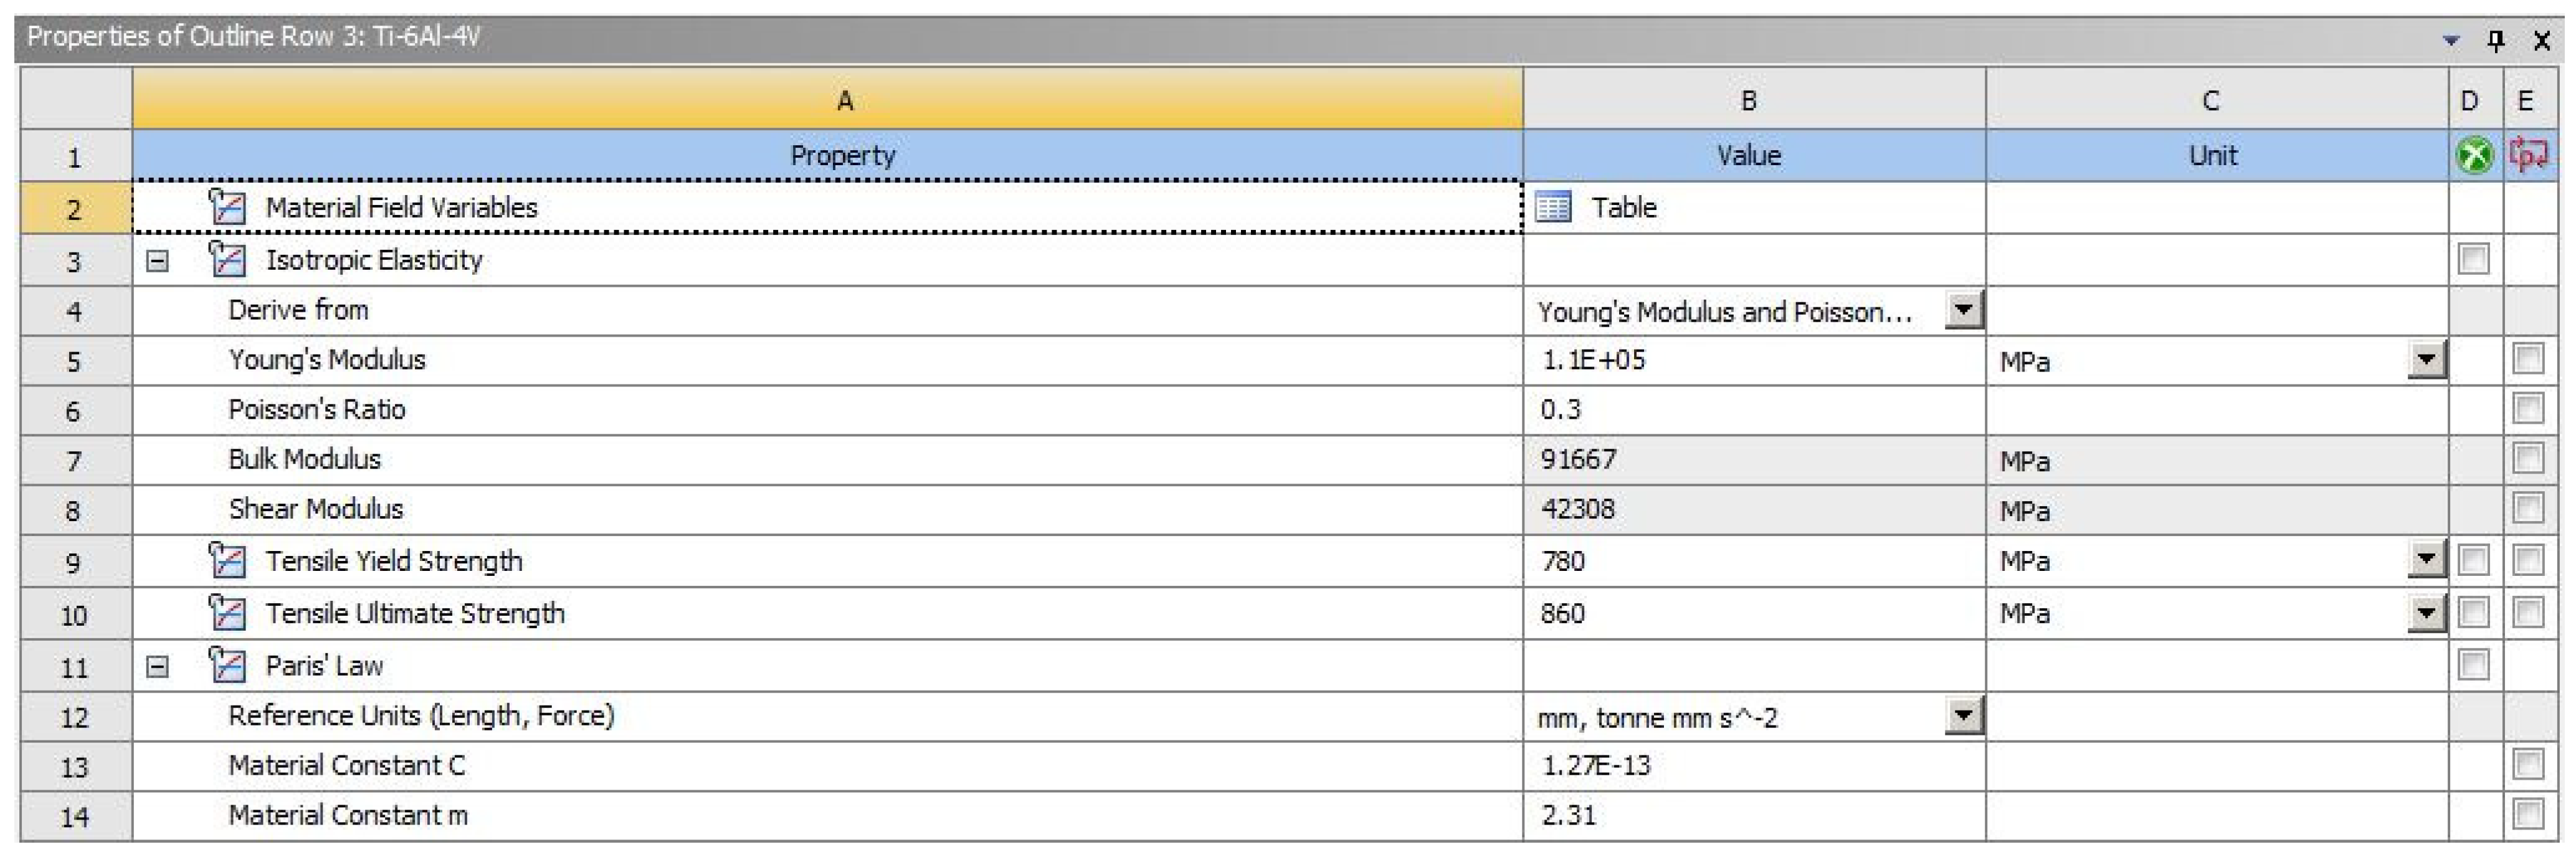Click the red parameterize icon in column E header
This screenshot has height=857, width=2576.
[2529, 156]
